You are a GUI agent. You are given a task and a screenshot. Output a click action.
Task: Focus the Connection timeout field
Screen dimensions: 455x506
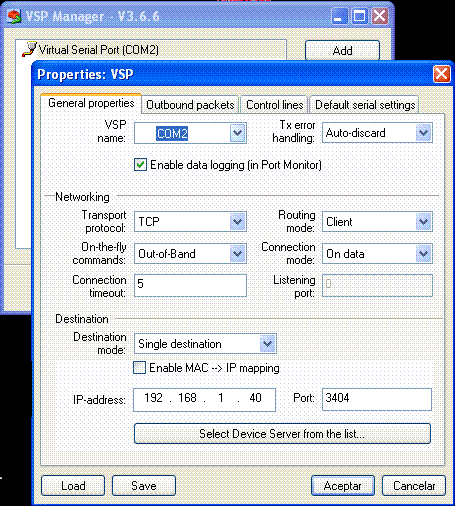pyautogui.click(x=190, y=285)
